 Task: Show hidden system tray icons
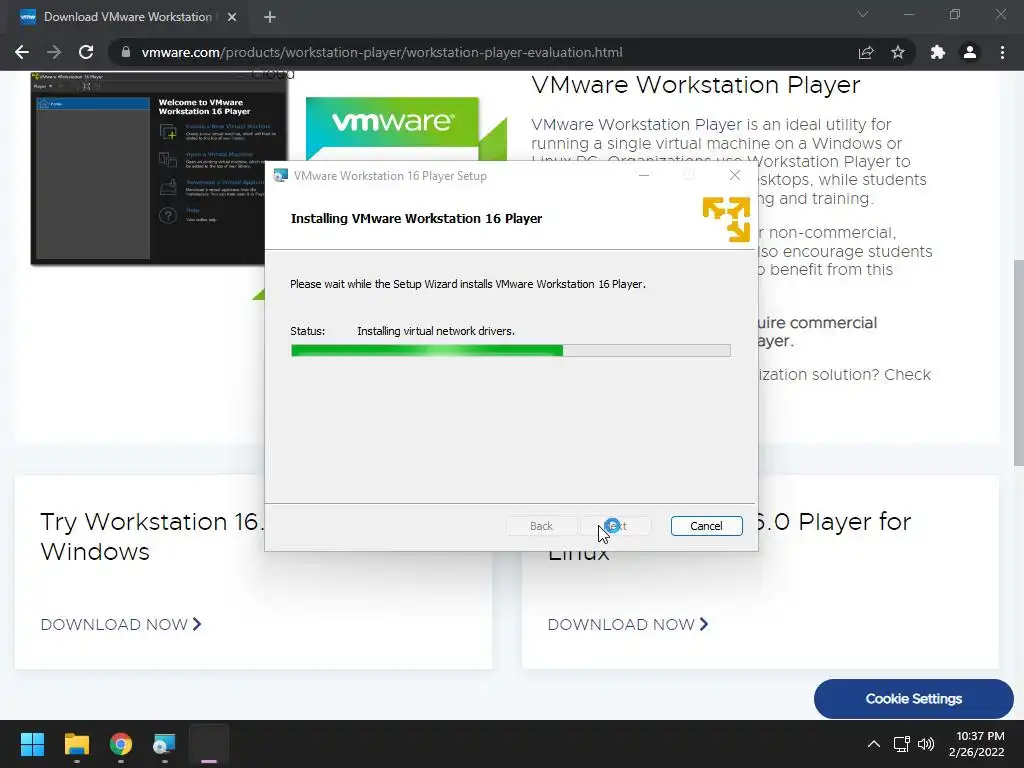click(x=873, y=744)
